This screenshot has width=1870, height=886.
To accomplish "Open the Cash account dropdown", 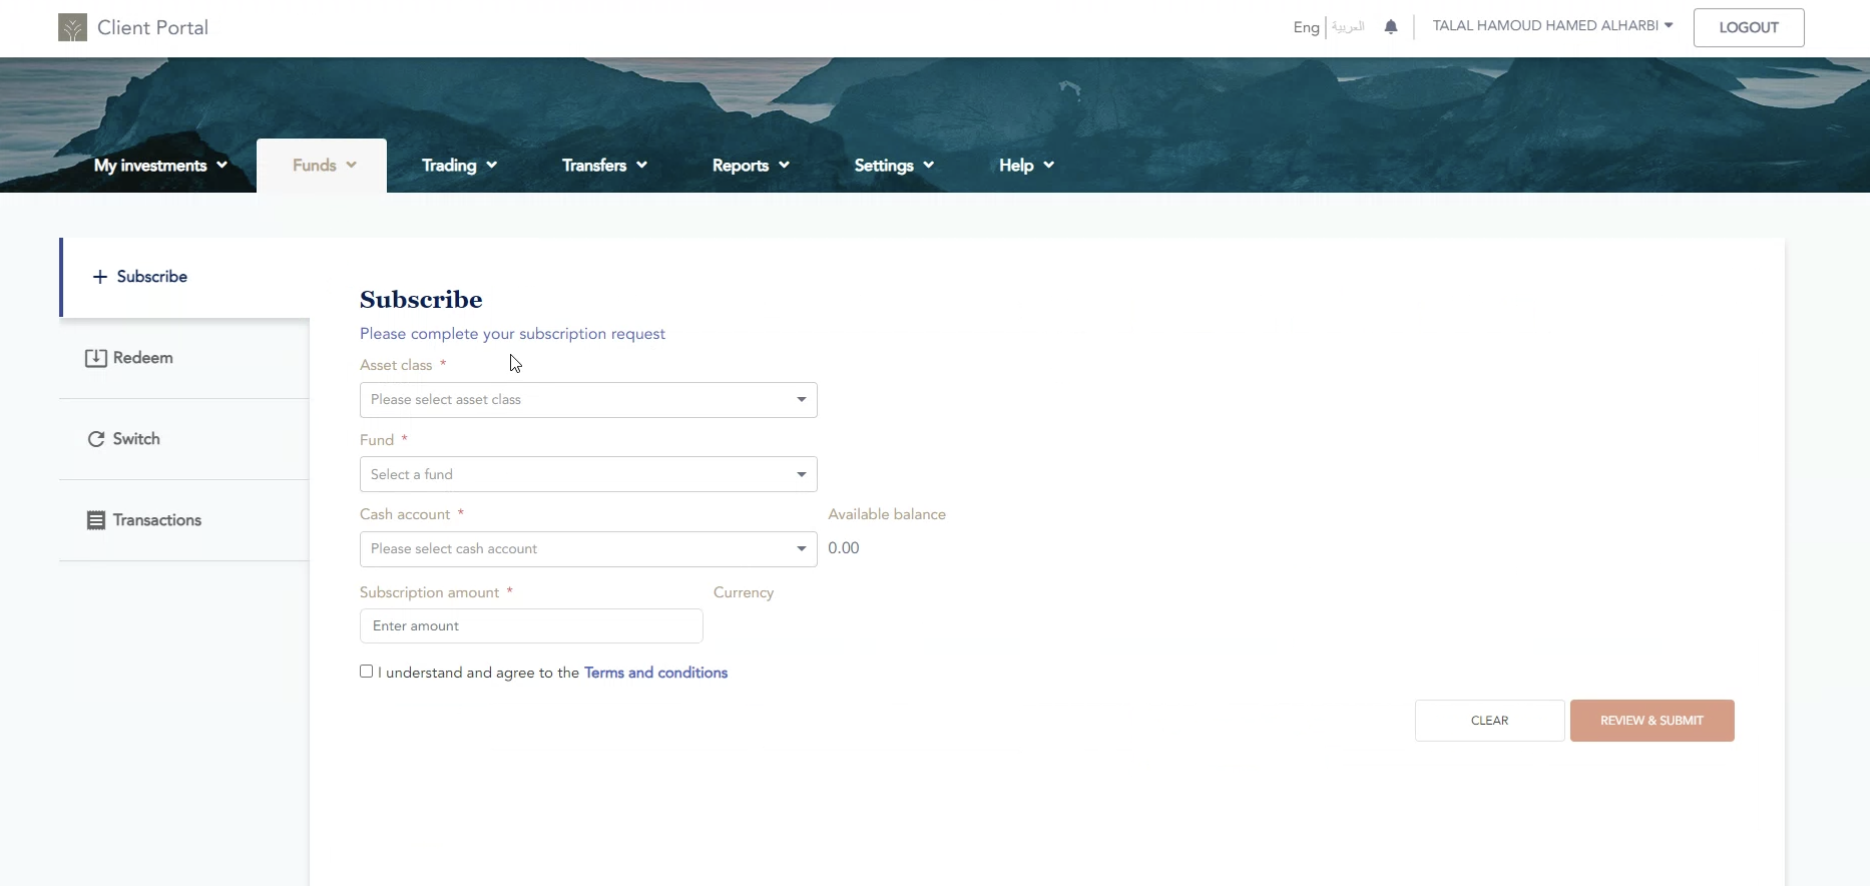I will click(x=588, y=549).
